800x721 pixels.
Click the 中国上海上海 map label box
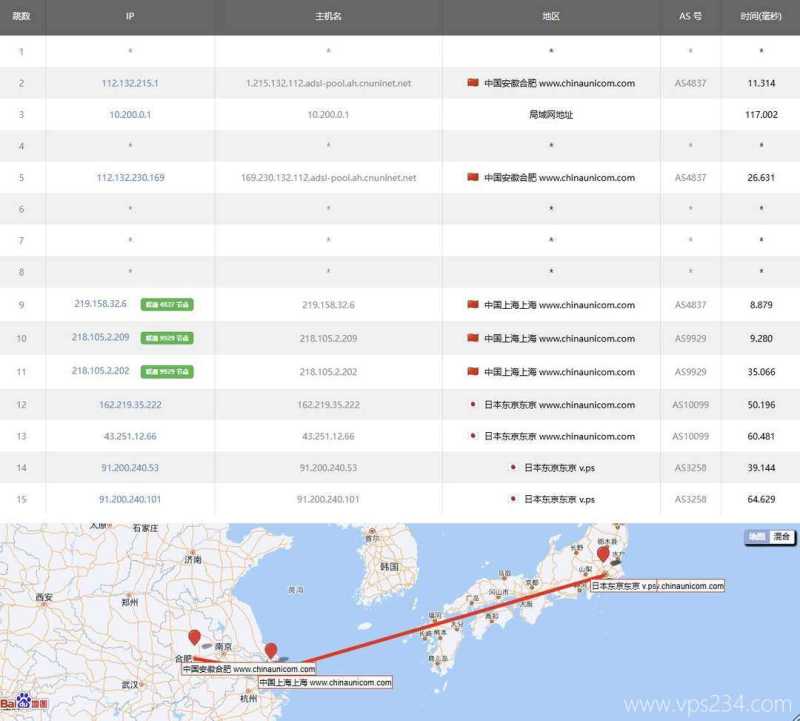[325, 682]
